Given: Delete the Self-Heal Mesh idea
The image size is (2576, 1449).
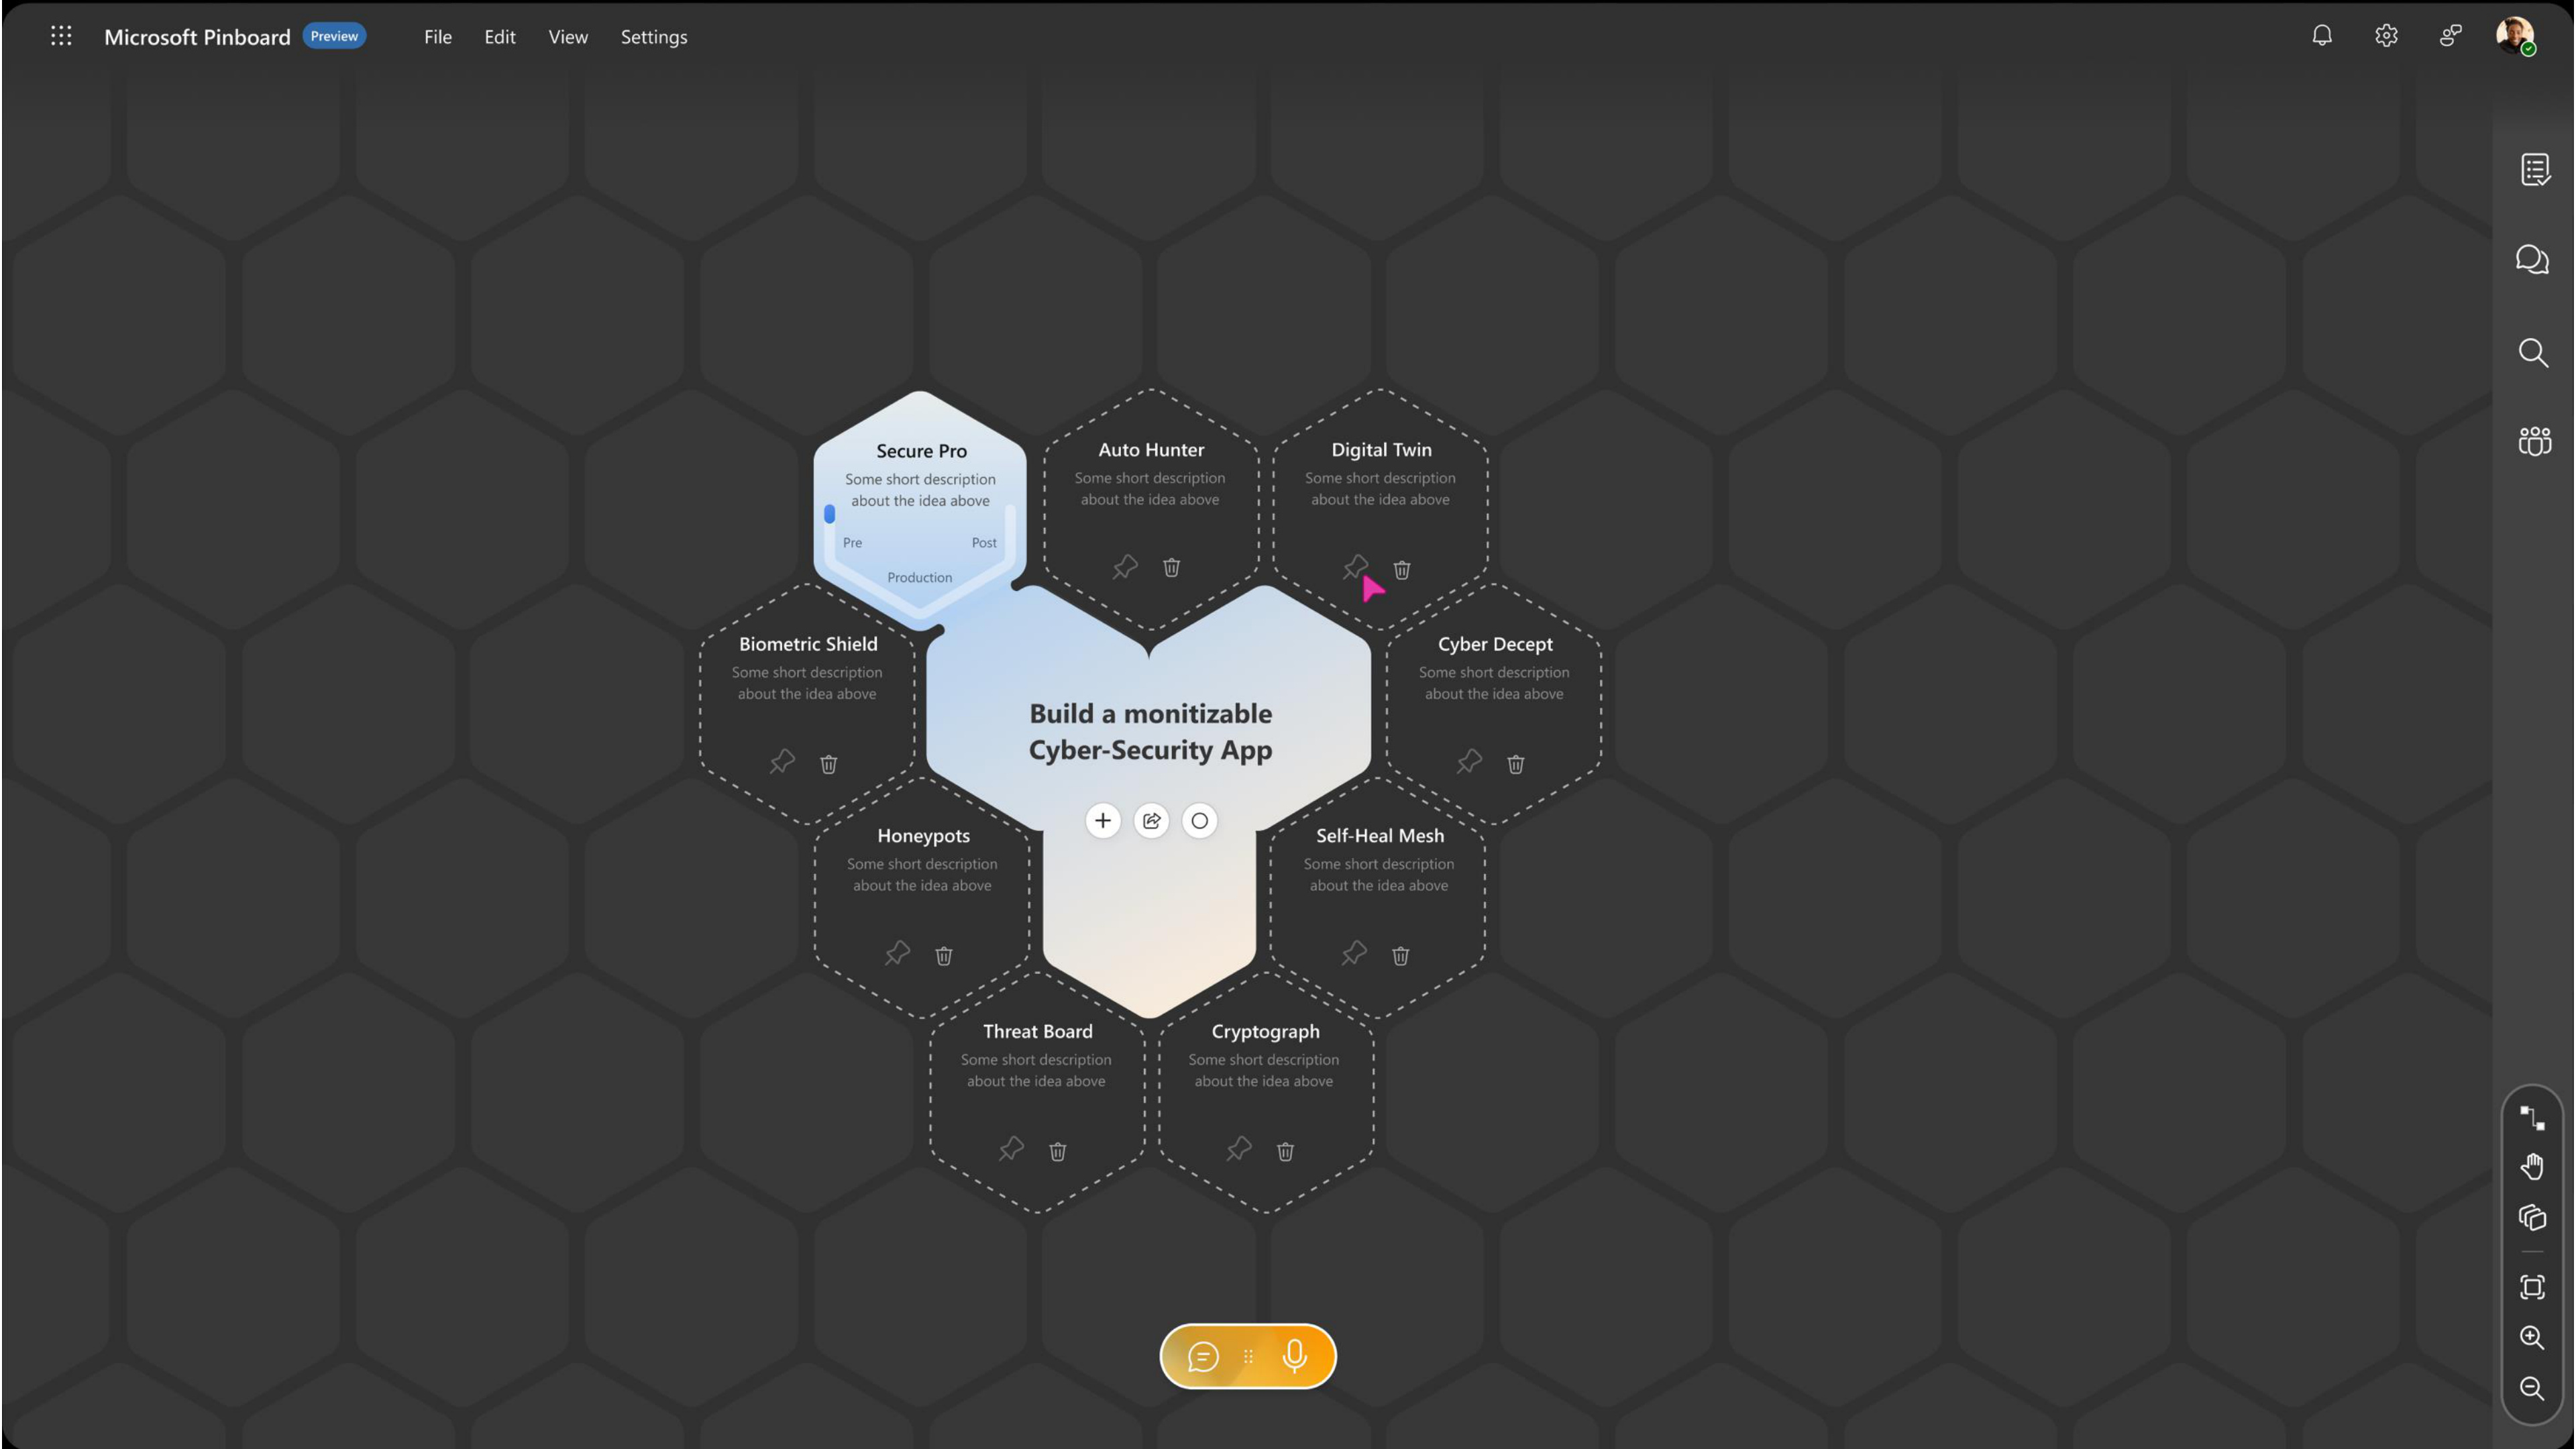Looking at the screenshot, I should coord(1400,956).
